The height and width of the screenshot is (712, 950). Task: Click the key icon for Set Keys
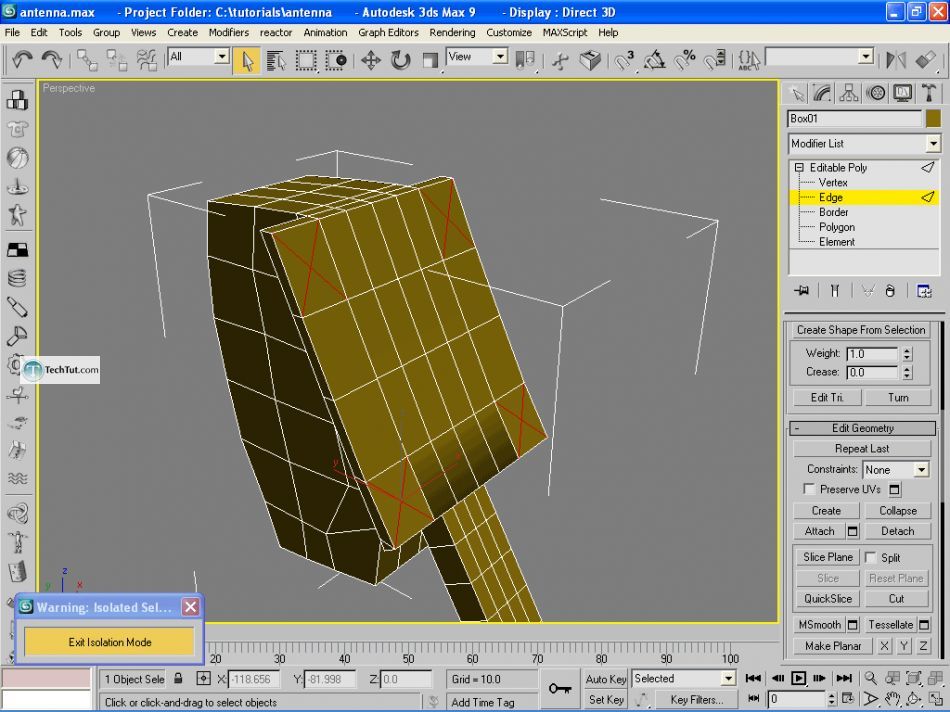[559, 688]
